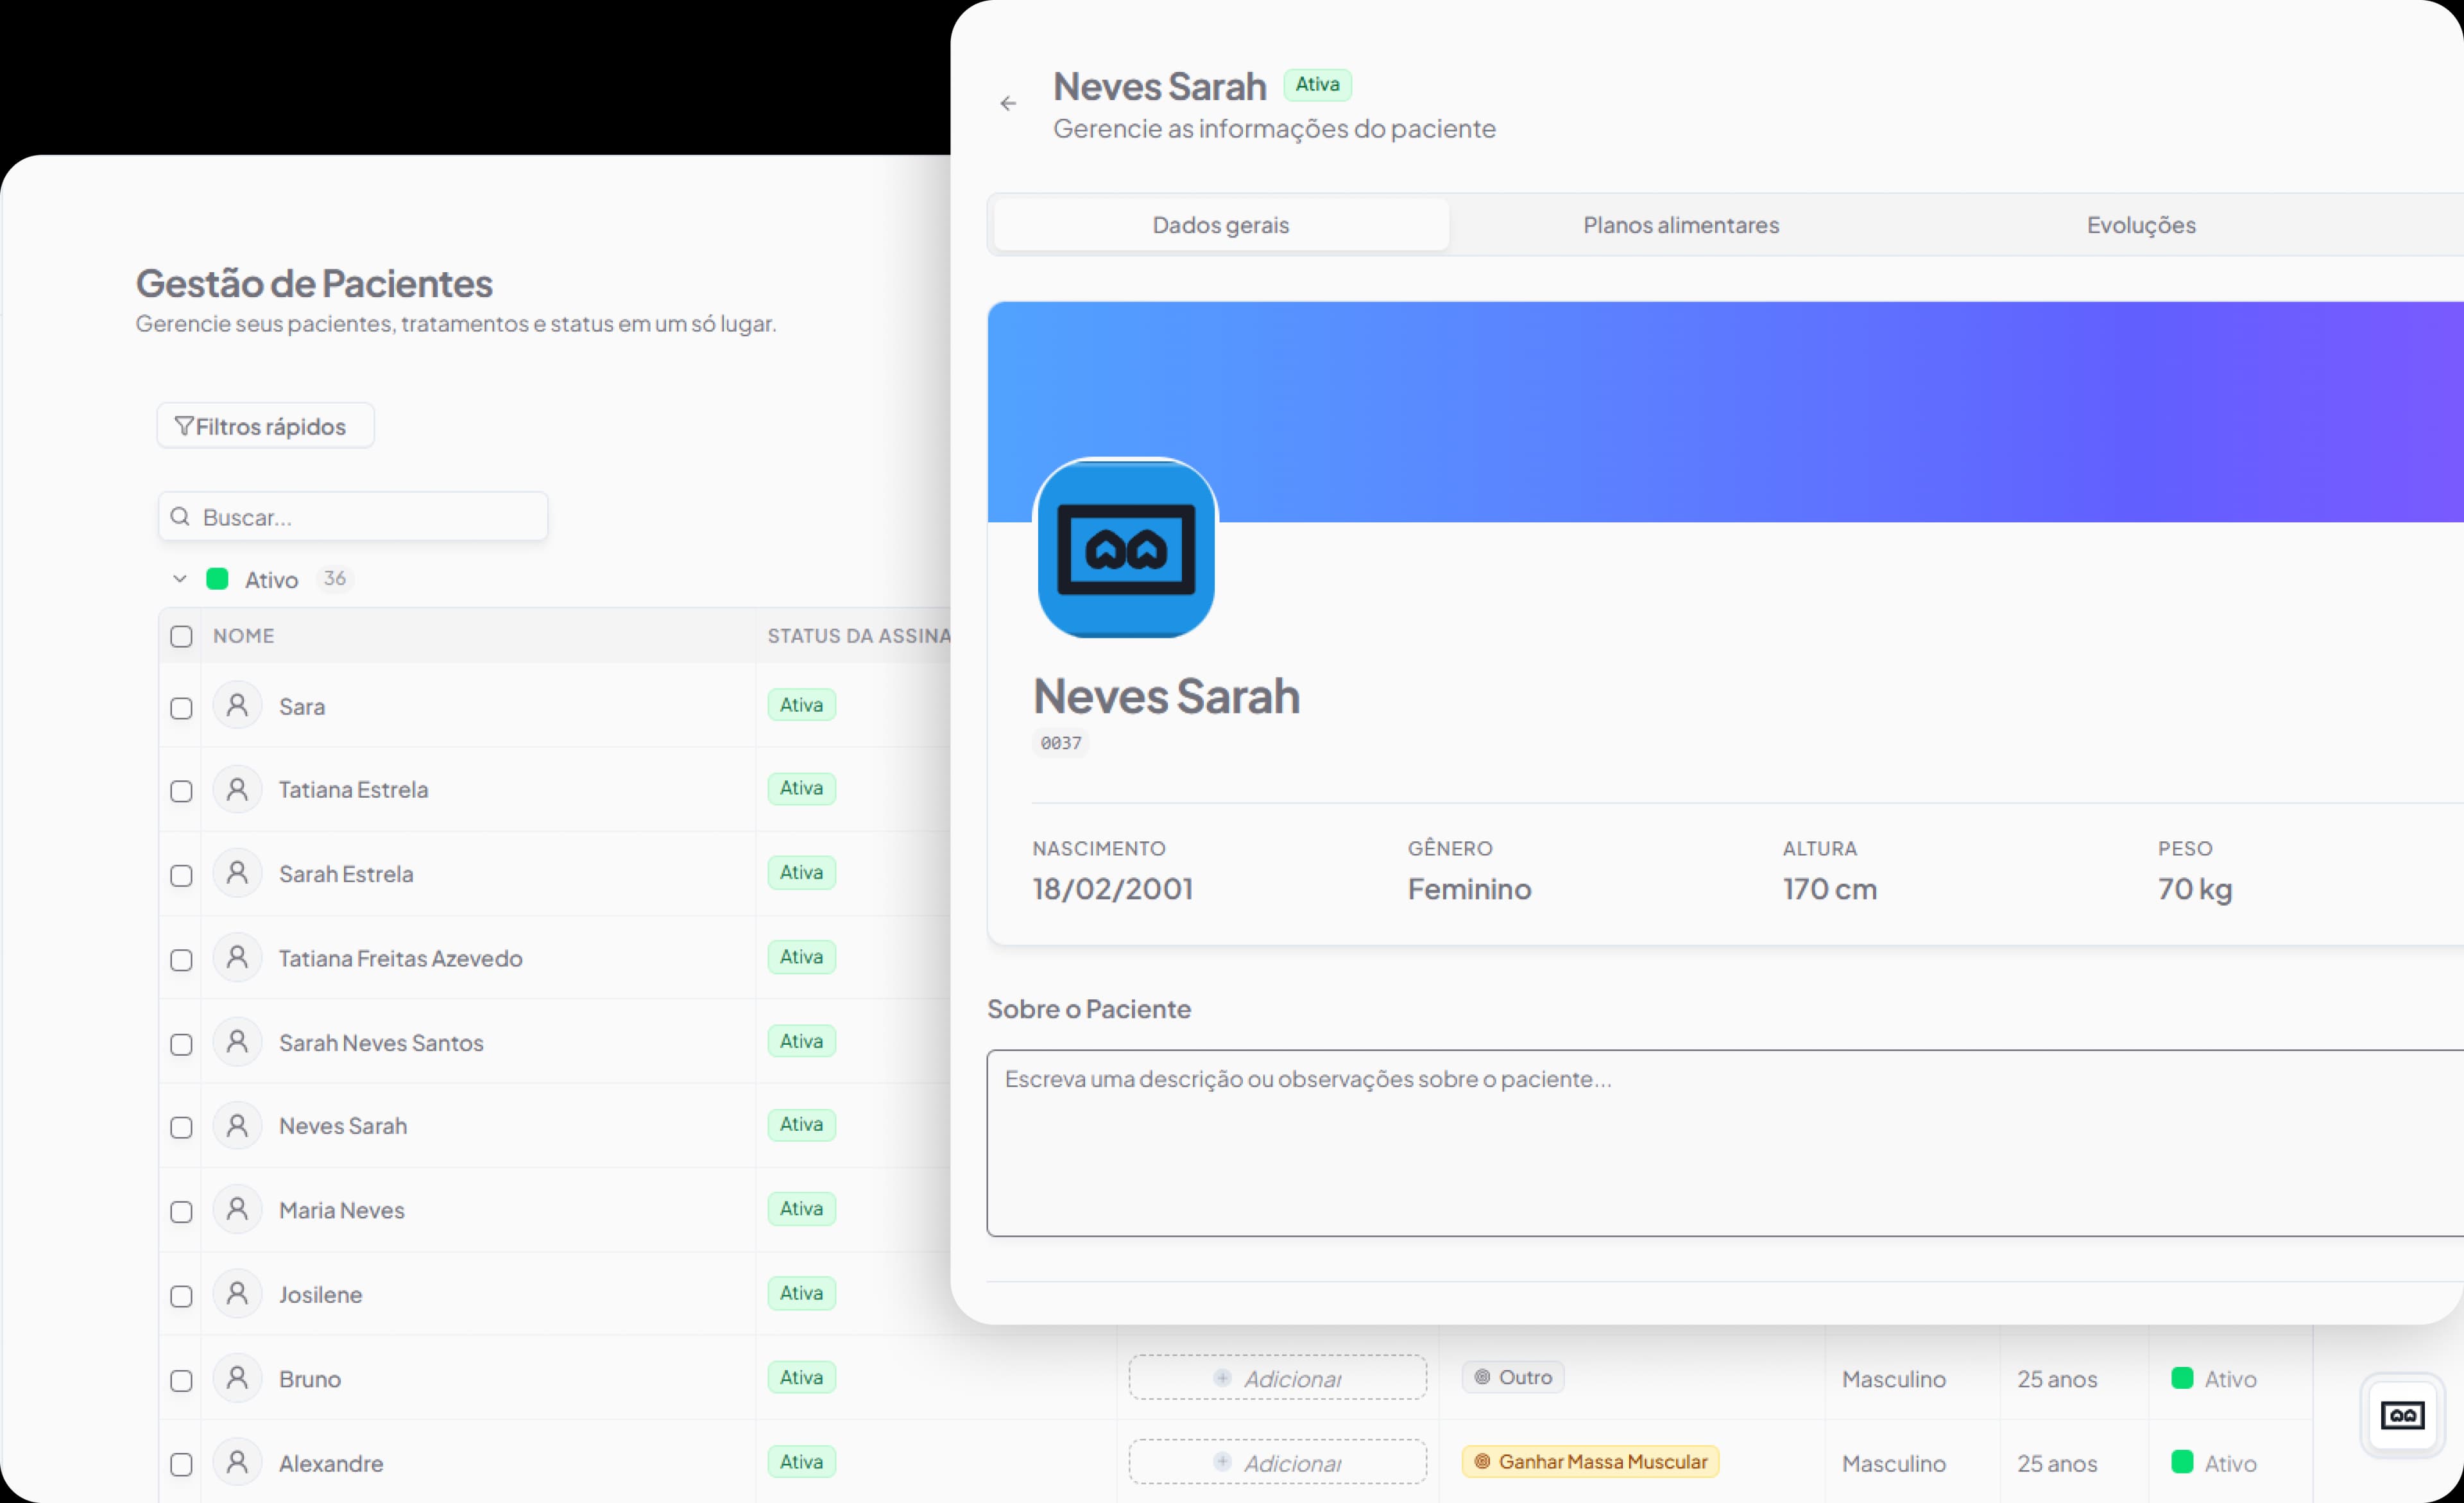2464x1503 pixels.
Task: Open the Sarah Neves Santos patient name
Action: pos(381,1042)
